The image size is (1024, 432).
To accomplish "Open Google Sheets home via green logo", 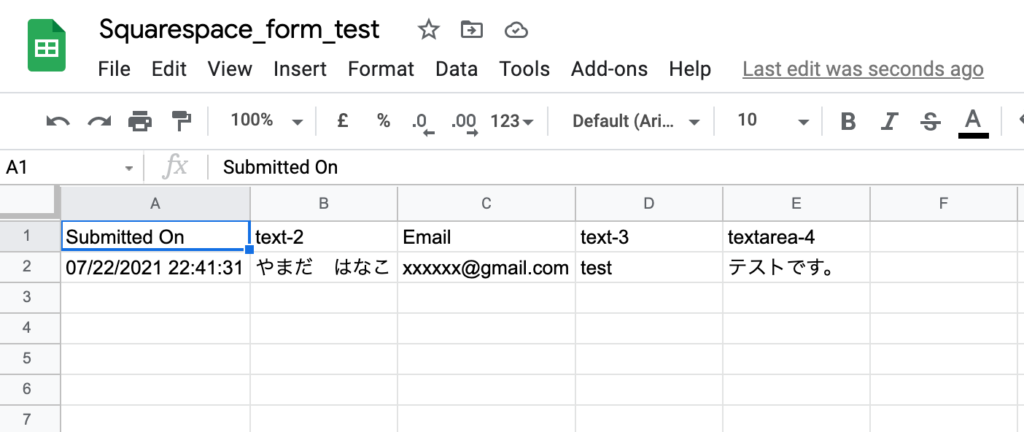I will (46, 45).
